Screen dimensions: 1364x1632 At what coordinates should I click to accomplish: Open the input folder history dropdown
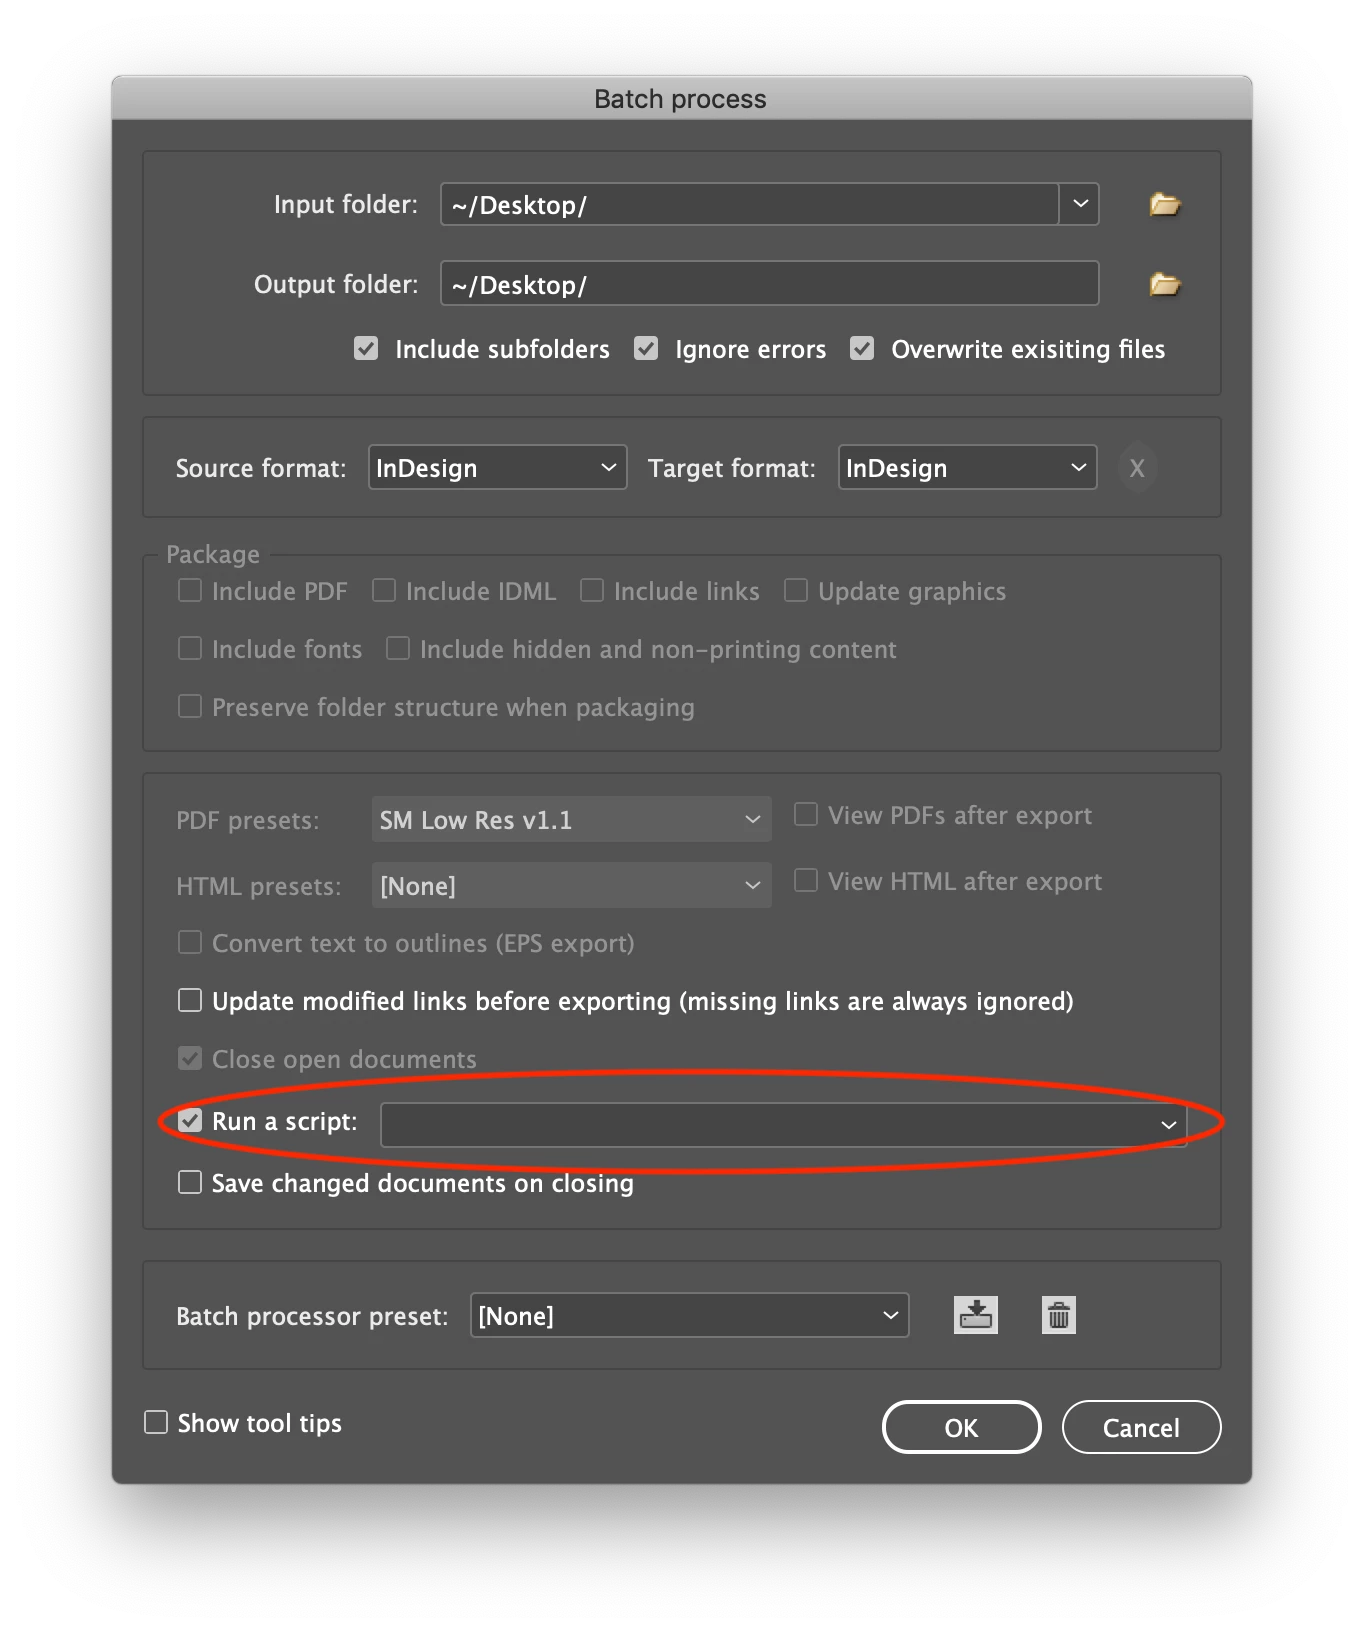point(1080,204)
